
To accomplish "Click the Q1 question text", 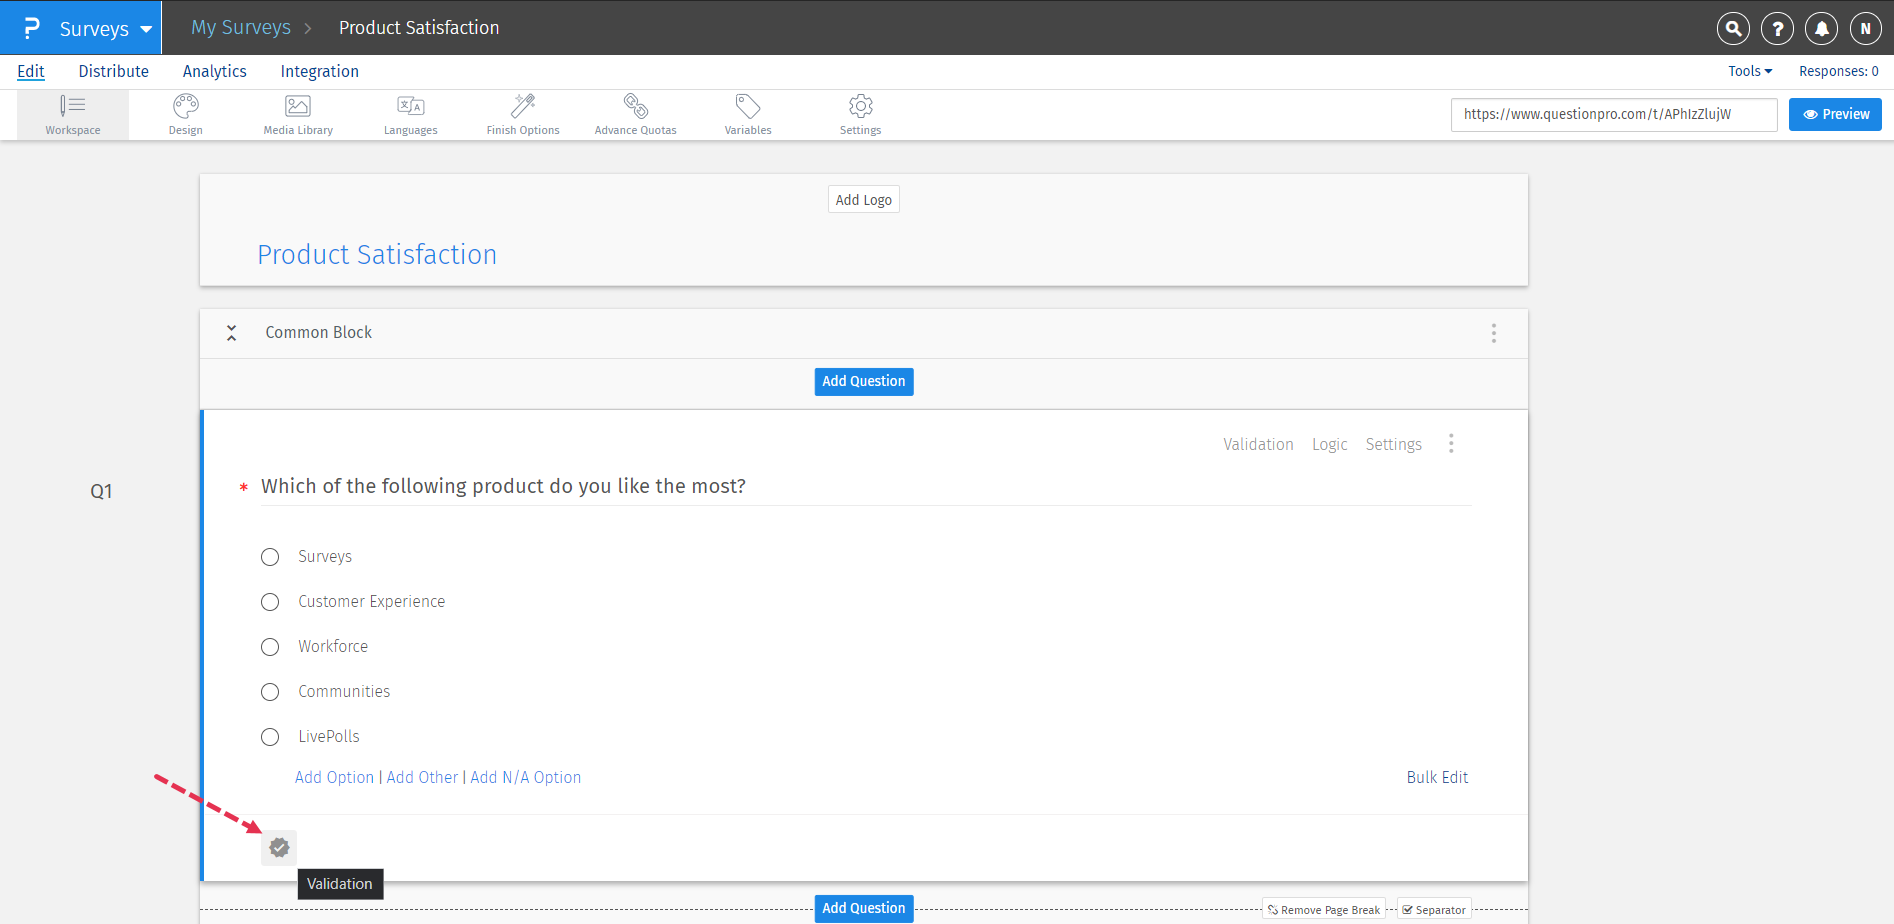I will point(503,486).
